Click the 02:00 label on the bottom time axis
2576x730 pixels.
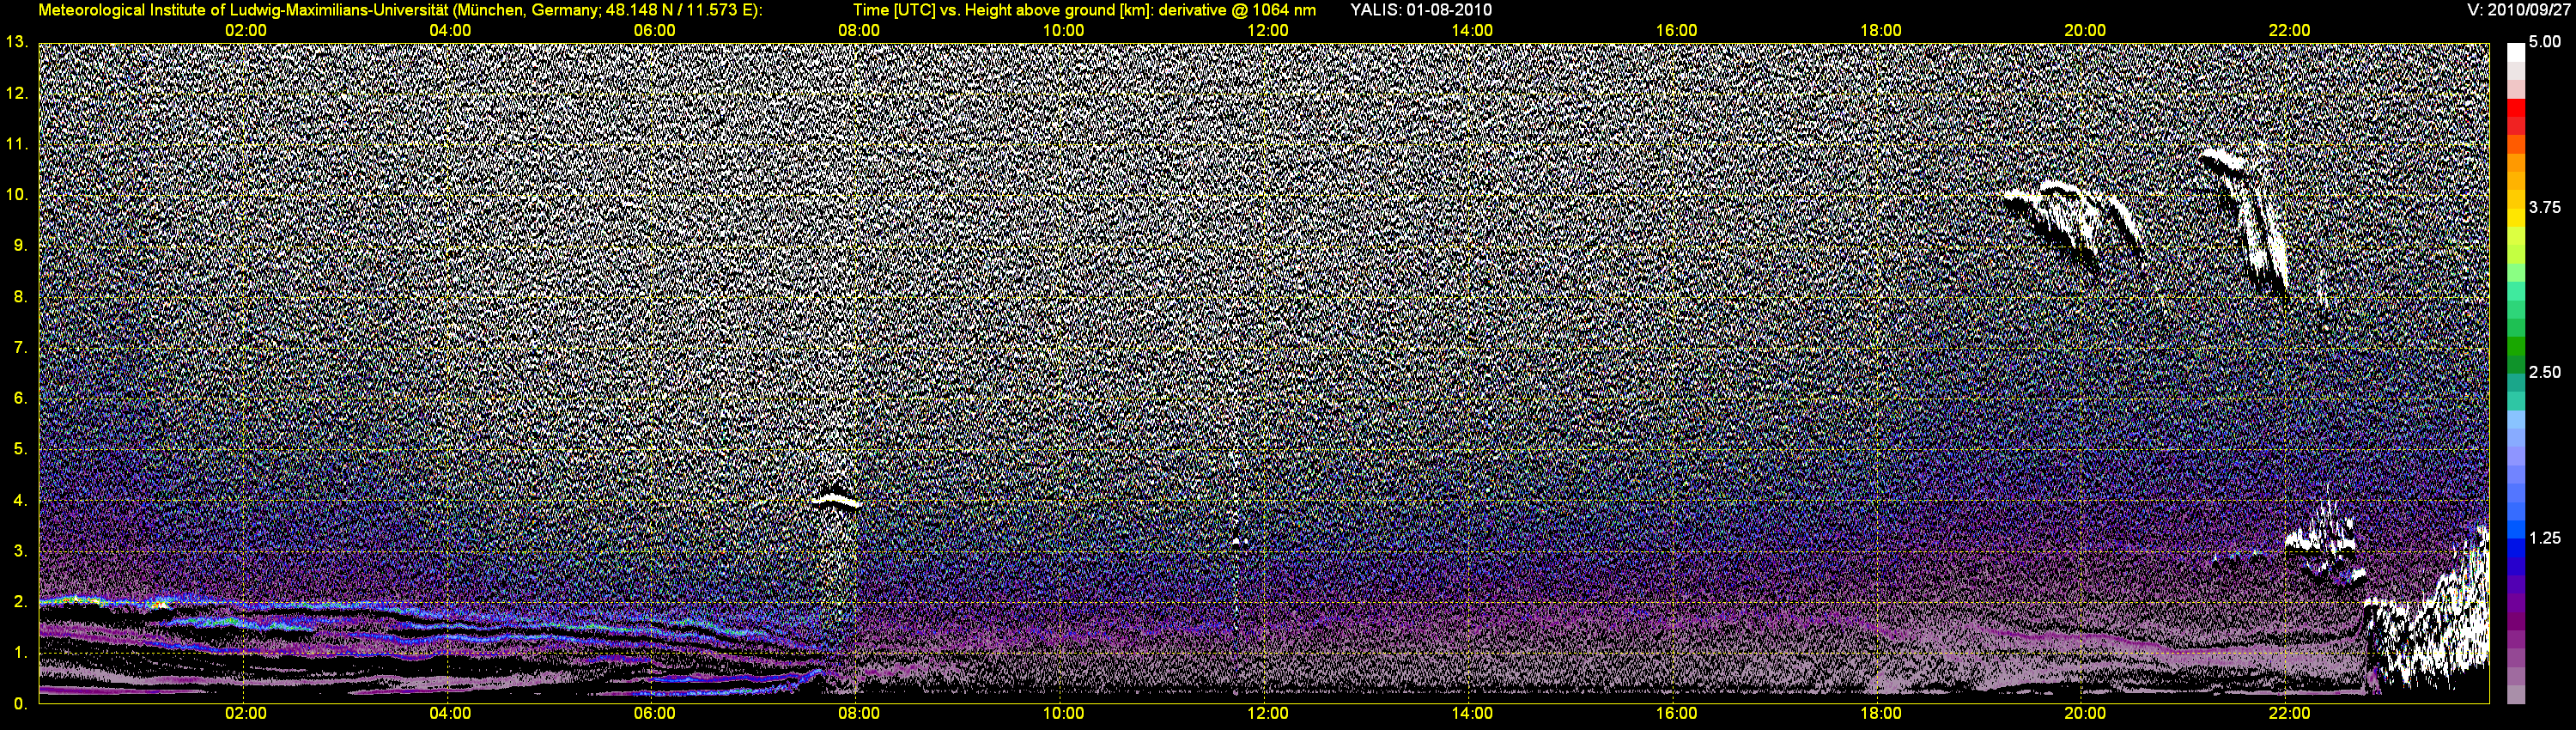click(x=245, y=714)
